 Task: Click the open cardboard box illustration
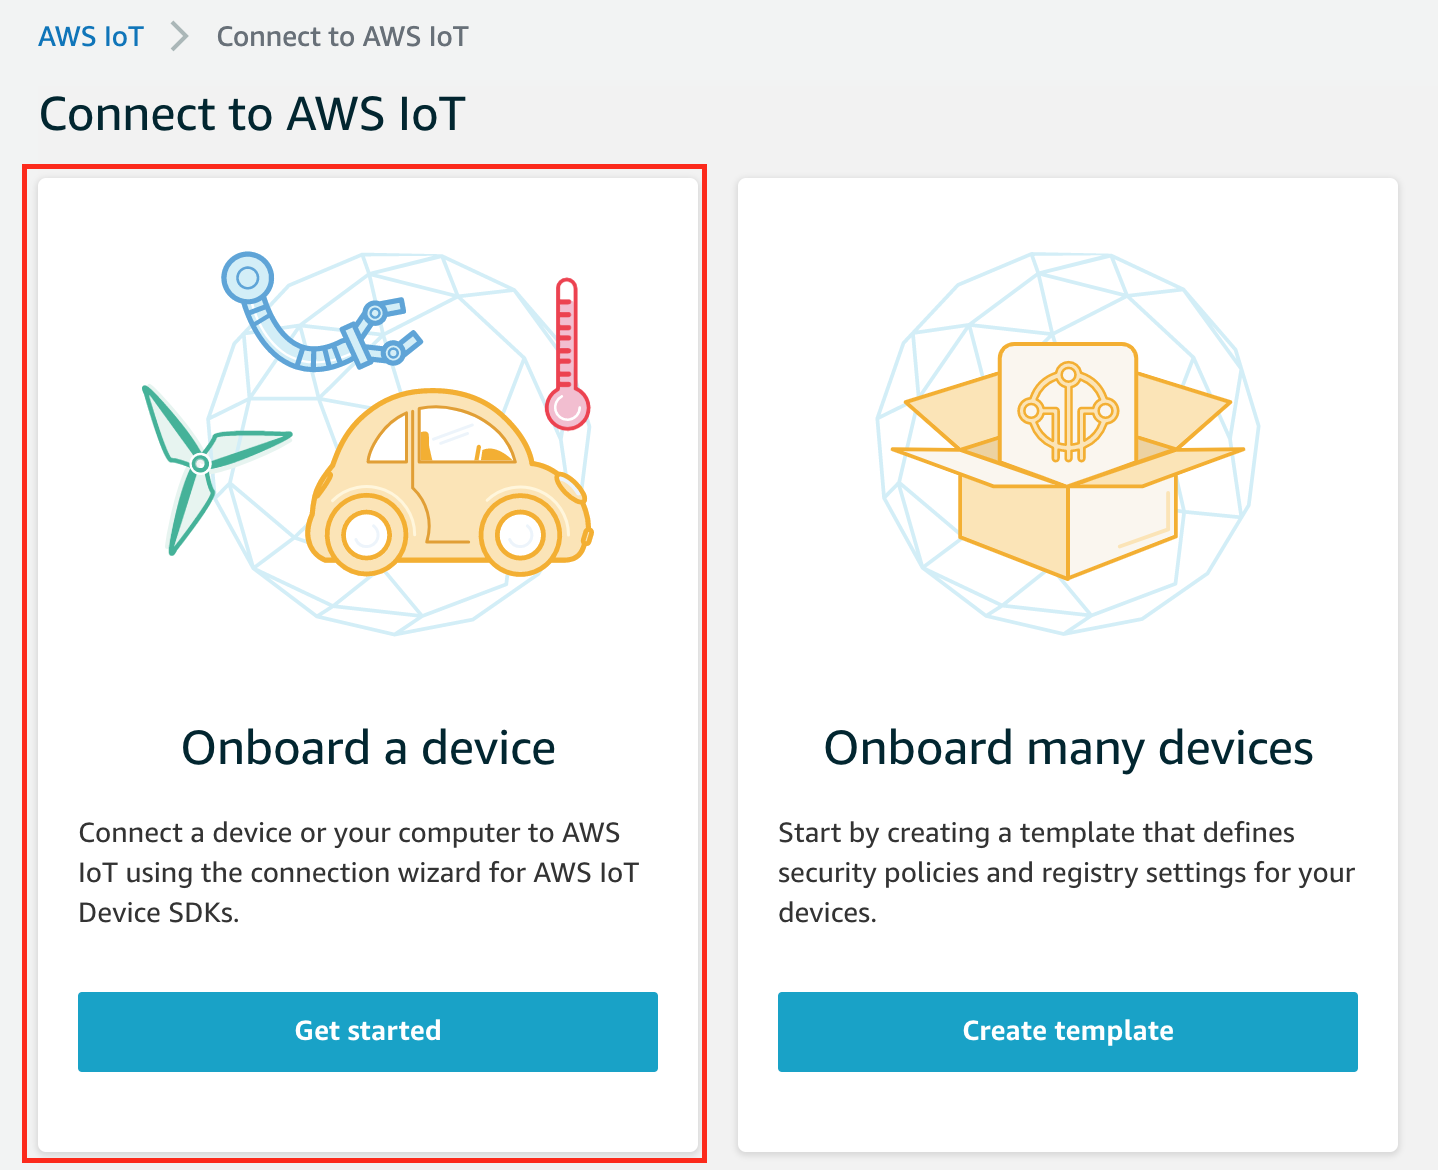pos(1067,460)
